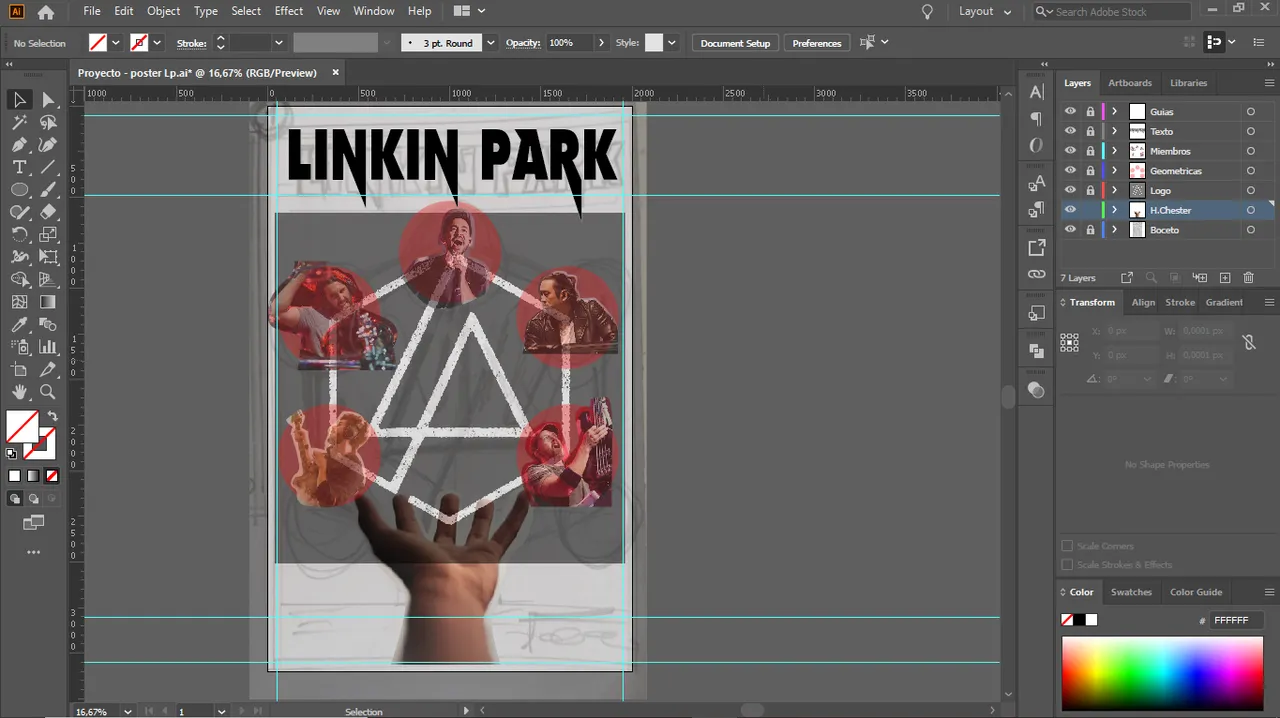1280x718 pixels.
Task: Expand the Guias layer
Action: pyautogui.click(x=1115, y=111)
